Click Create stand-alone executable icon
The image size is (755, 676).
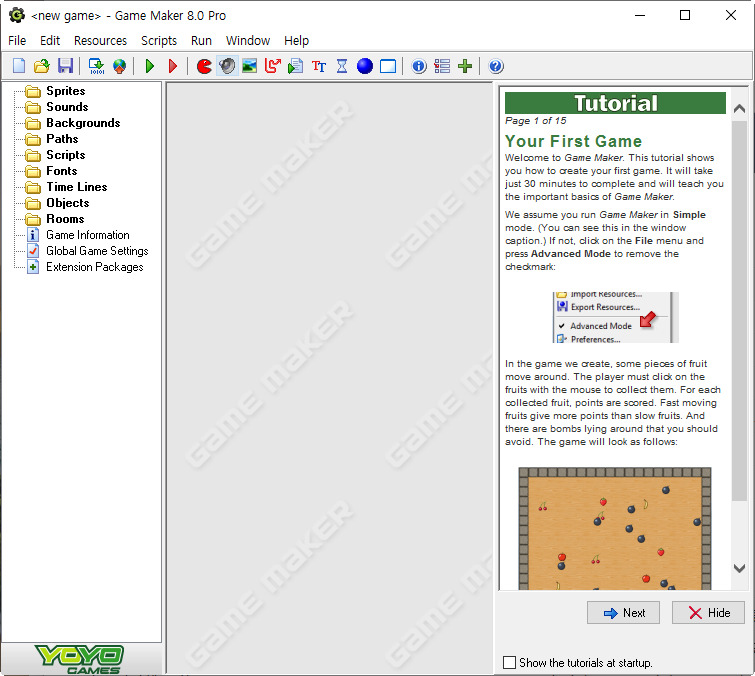[x=96, y=66]
